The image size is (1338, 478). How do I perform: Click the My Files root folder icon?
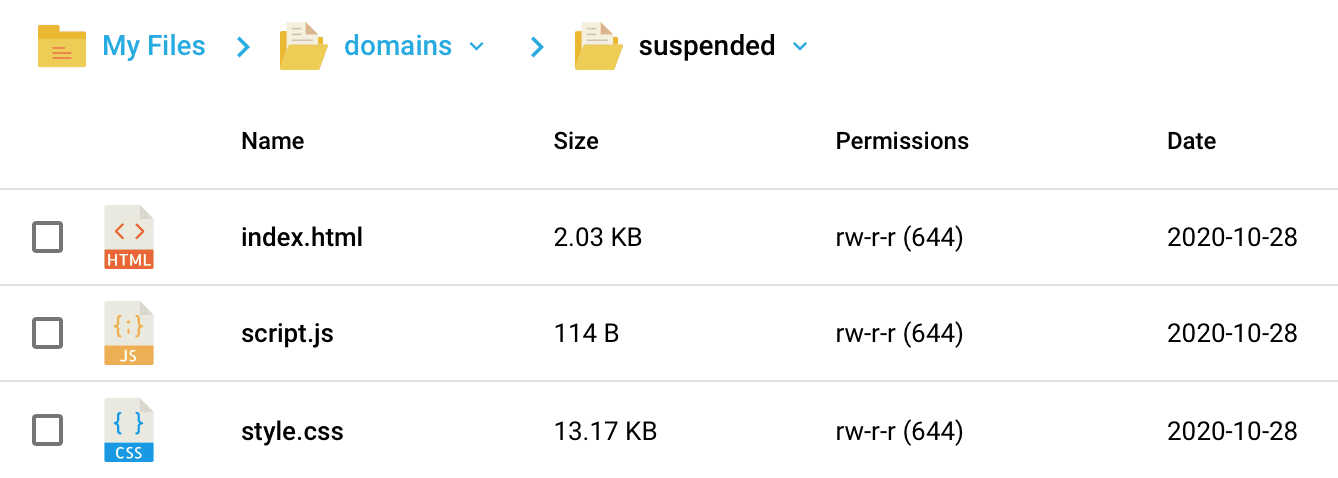point(62,46)
